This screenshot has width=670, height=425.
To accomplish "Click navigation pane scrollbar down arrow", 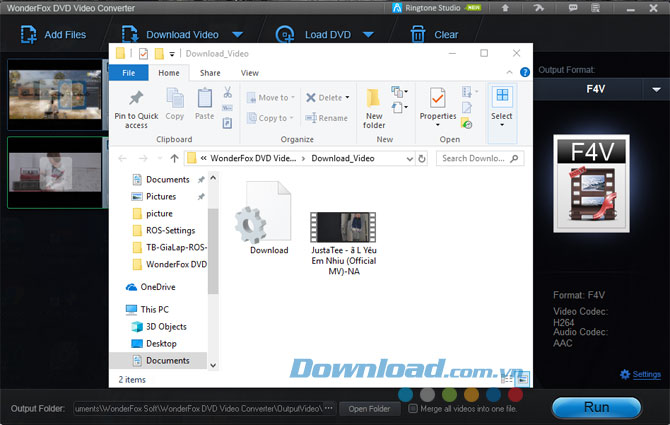I will [x=213, y=365].
